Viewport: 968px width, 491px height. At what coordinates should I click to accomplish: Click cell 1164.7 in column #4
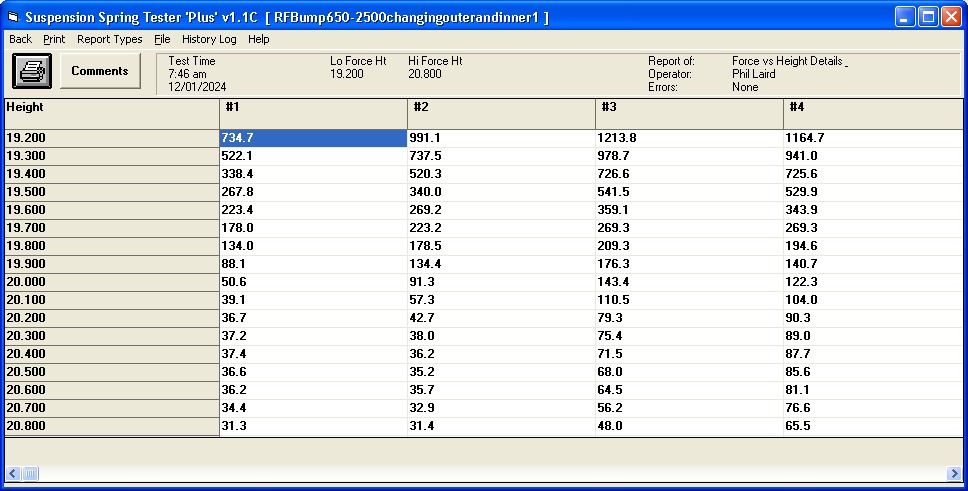coord(873,138)
